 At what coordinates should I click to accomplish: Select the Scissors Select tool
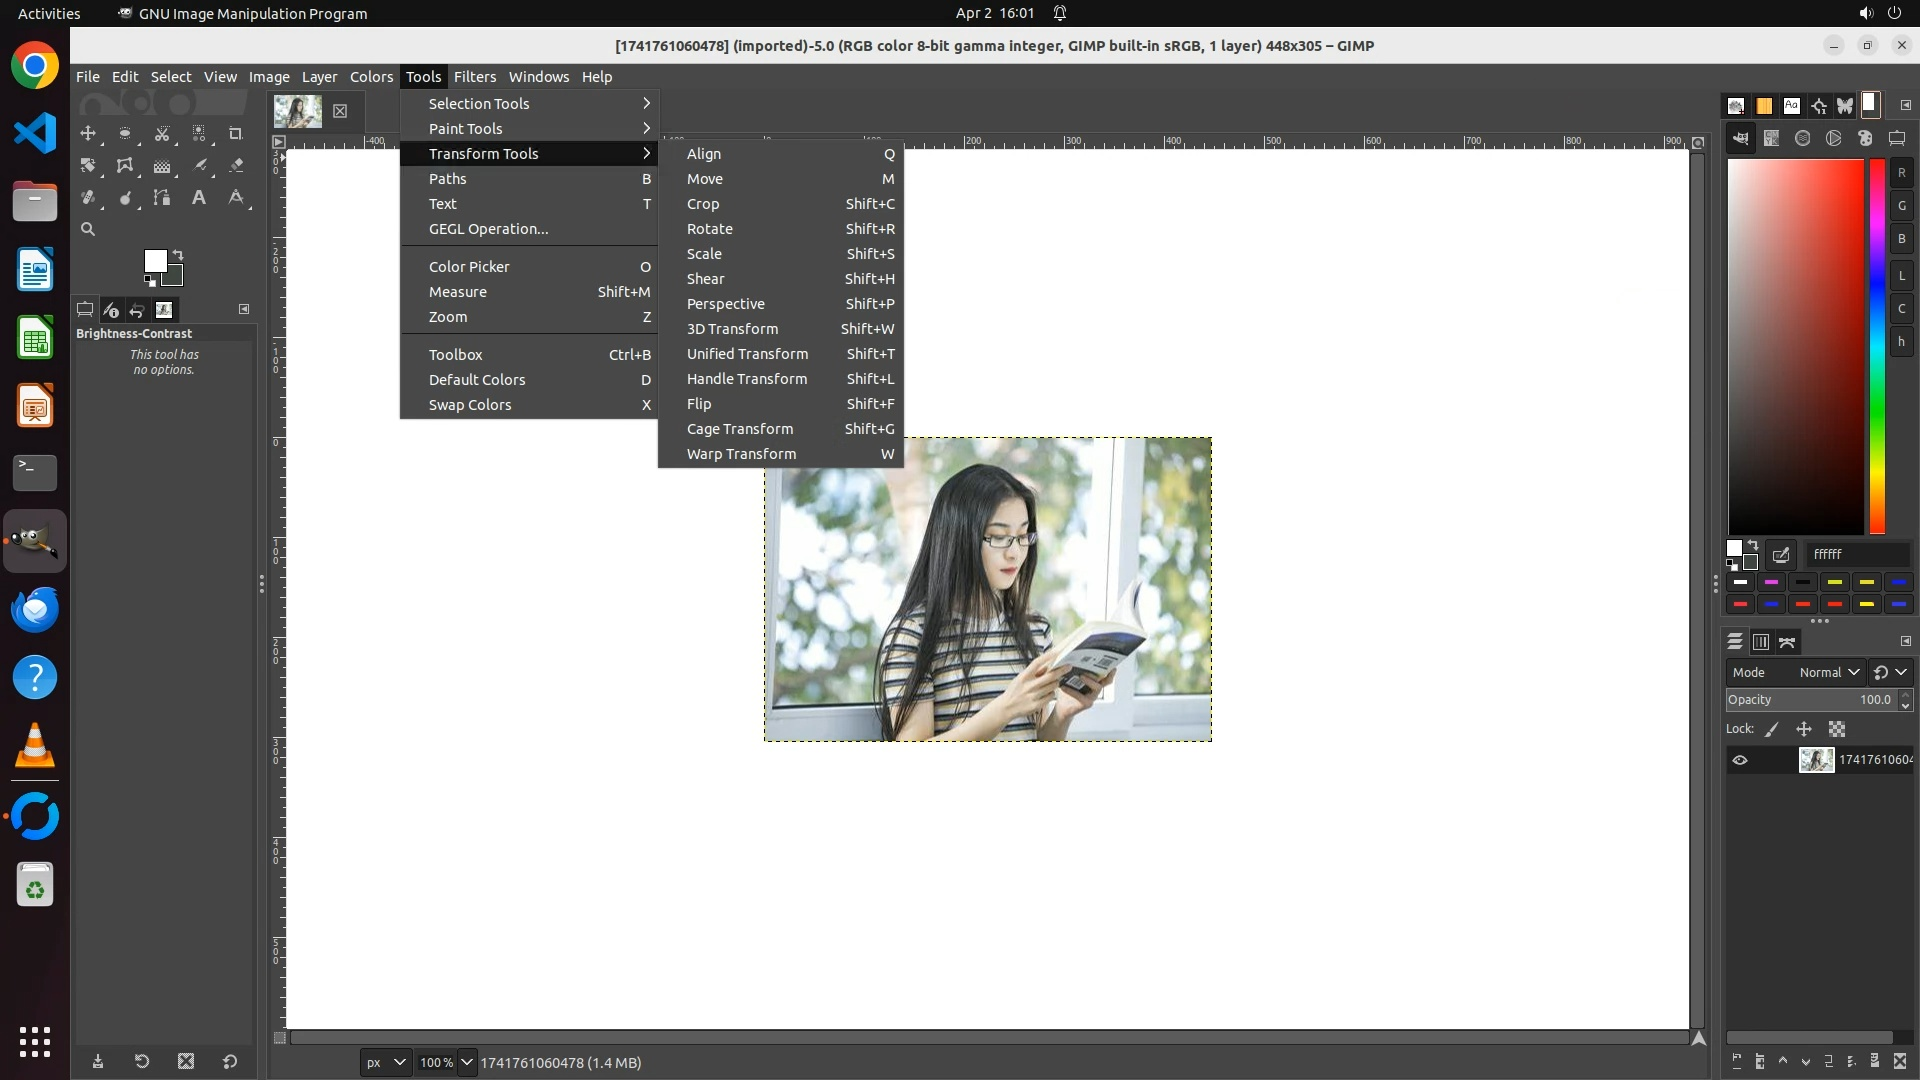click(162, 134)
